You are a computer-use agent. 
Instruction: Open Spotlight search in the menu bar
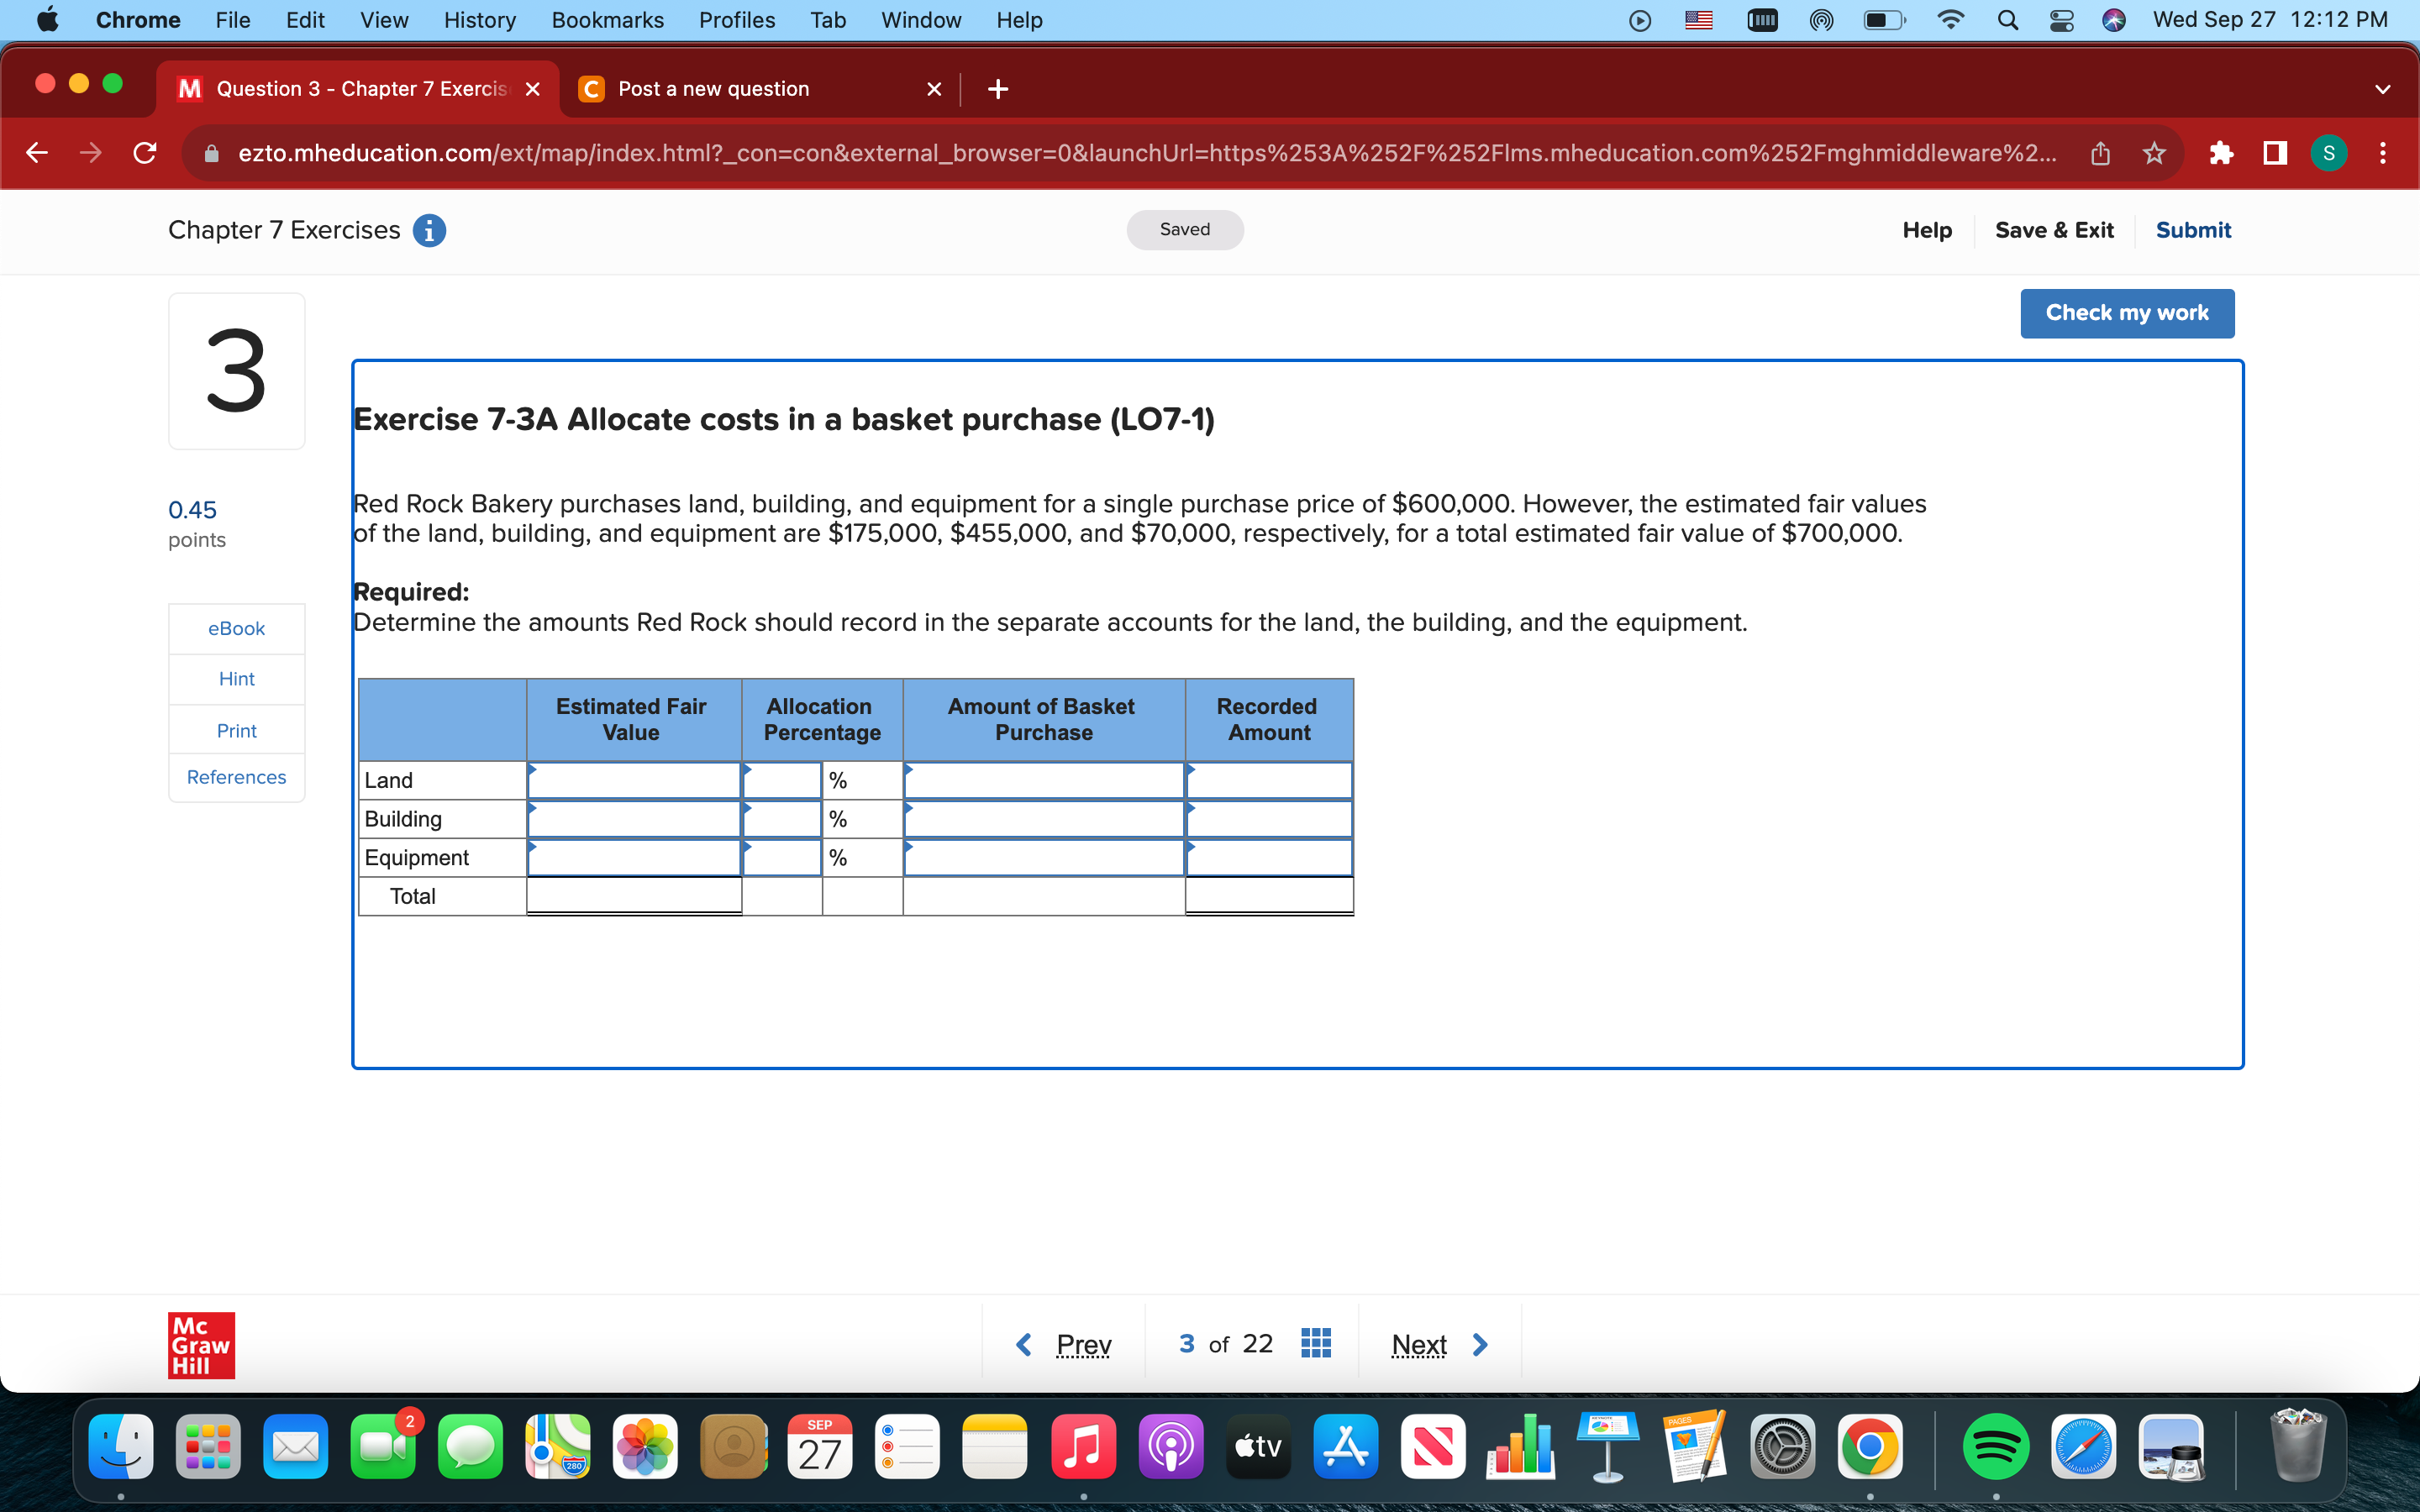click(x=2008, y=20)
